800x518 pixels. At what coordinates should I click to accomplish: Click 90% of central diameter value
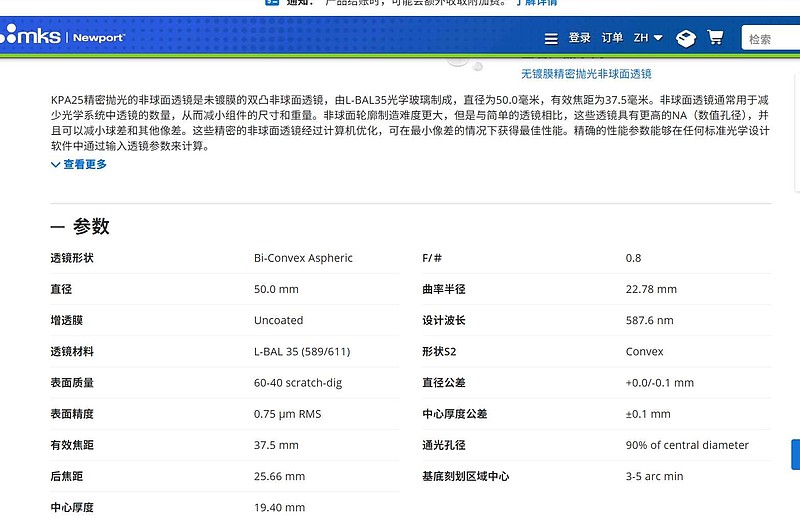pyautogui.click(x=687, y=445)
